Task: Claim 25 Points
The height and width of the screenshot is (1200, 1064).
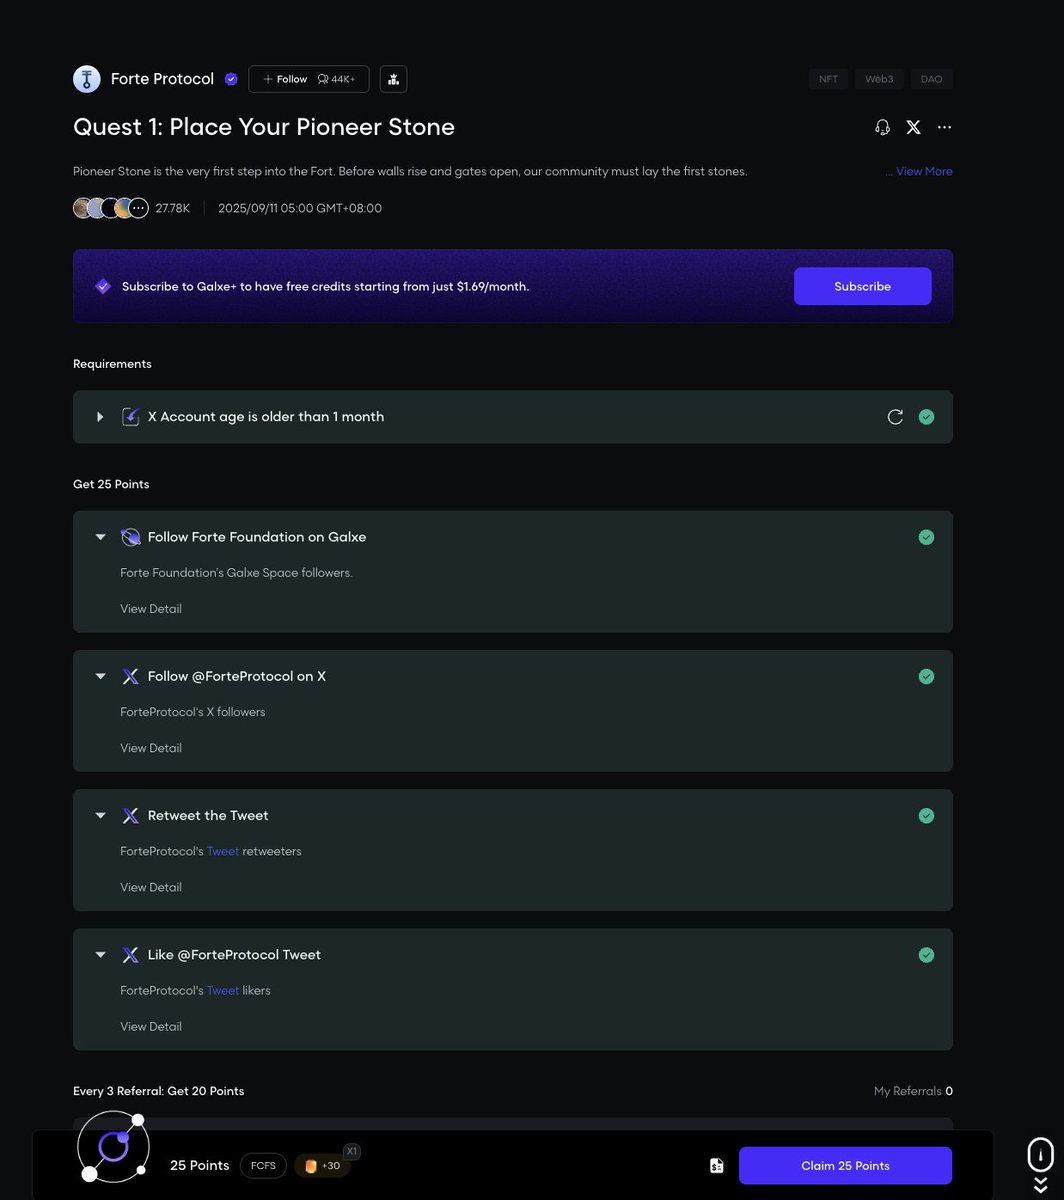Action: (845, 1166)
